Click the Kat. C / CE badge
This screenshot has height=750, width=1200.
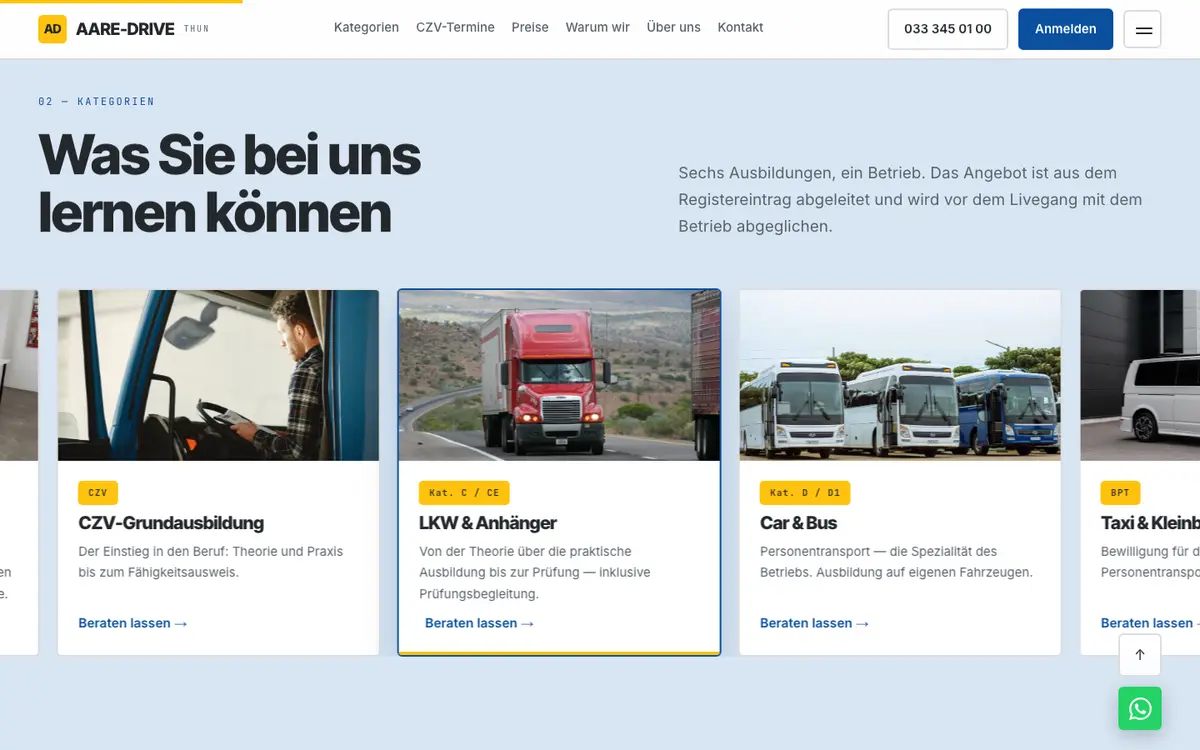[x=464, y=493]
